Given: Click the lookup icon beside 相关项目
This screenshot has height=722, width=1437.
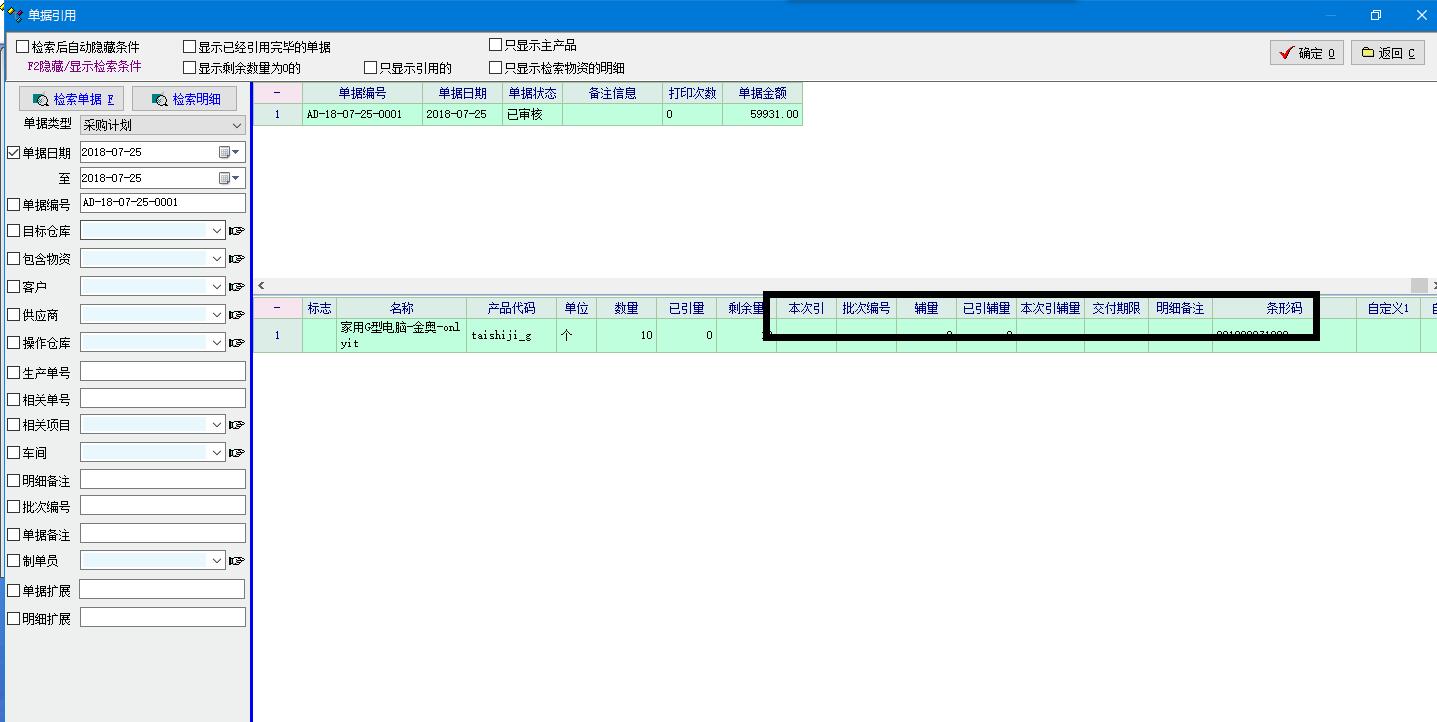Looking at the screenshot, I should (236, 425).
